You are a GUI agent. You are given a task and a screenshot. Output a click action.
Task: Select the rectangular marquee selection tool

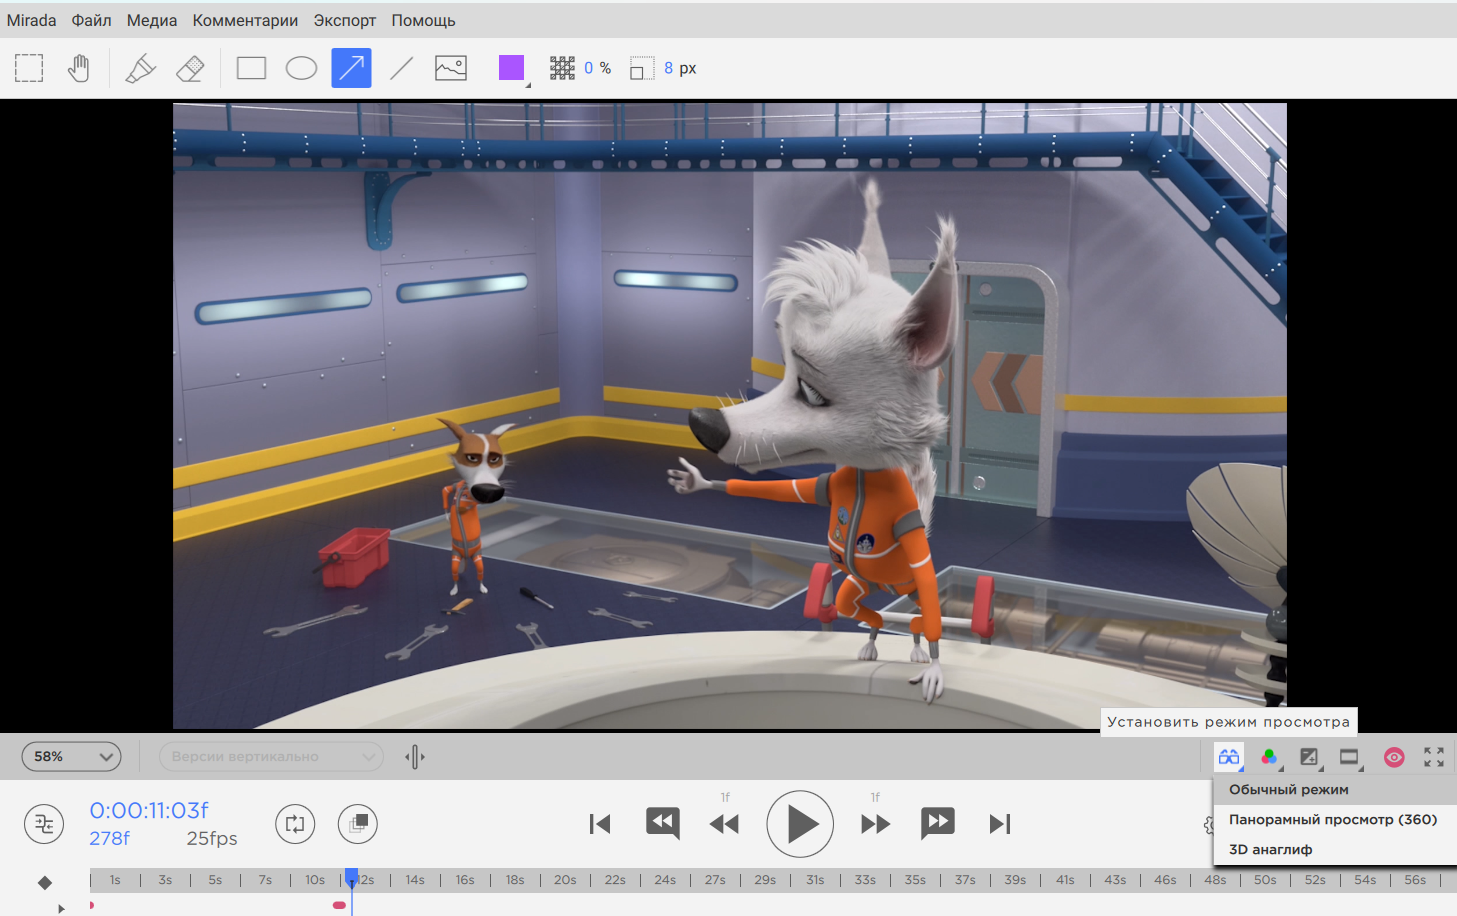pos(29,68)
